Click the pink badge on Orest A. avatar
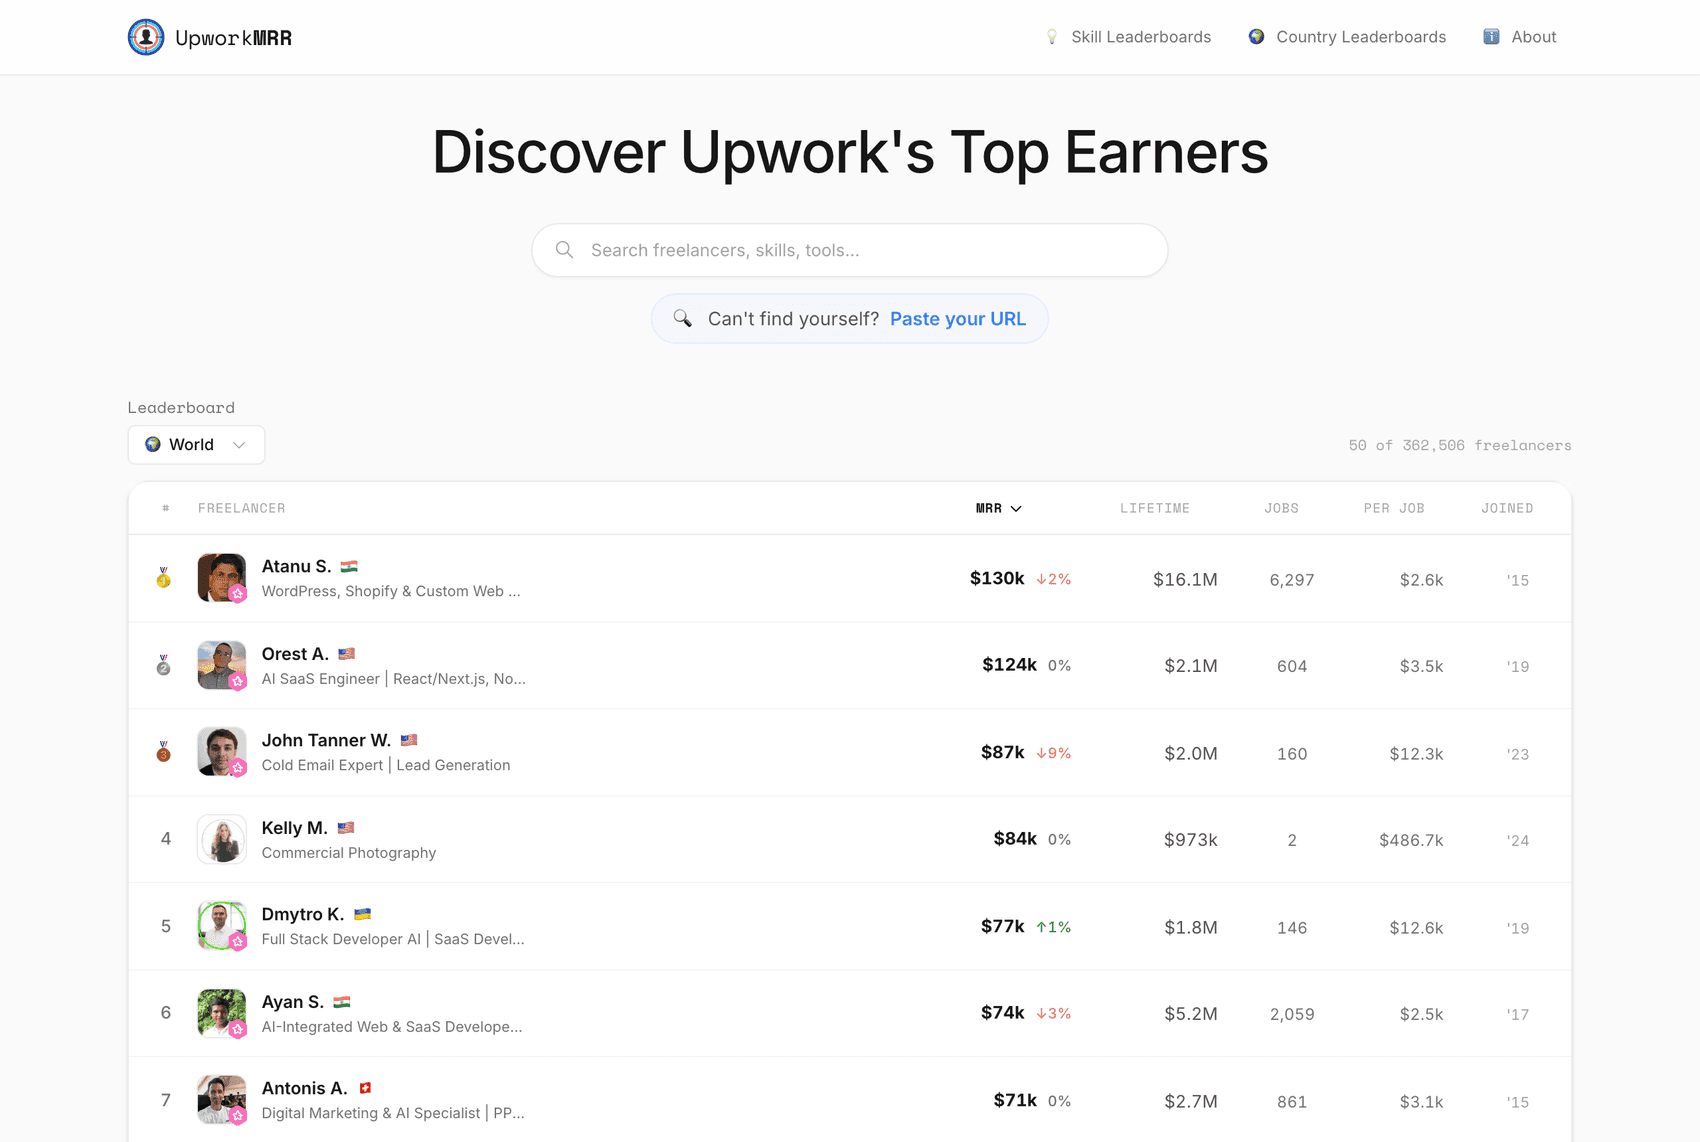 (x=238, y=681)
